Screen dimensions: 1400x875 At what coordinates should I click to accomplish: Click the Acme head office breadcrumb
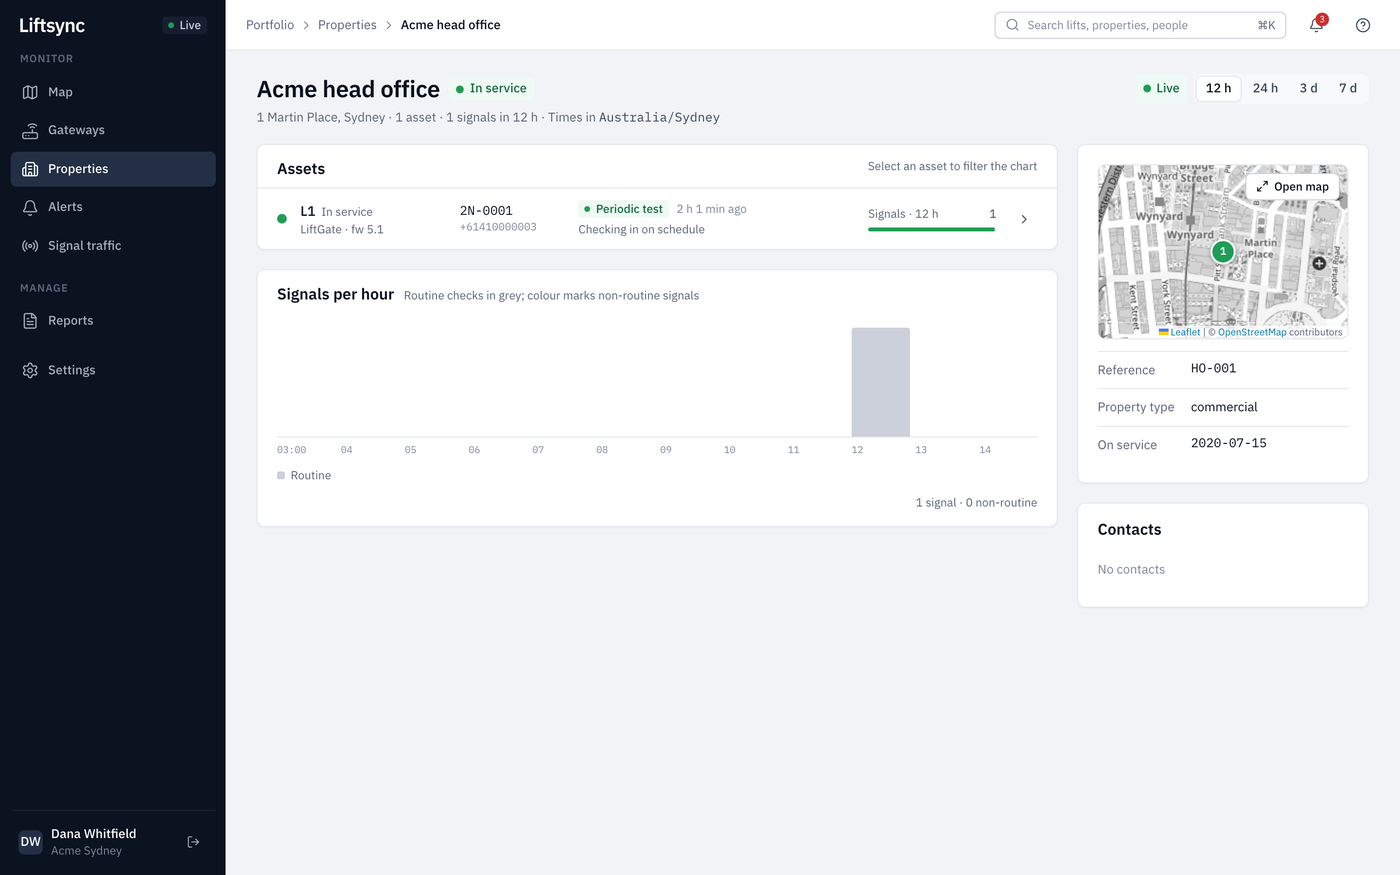(451, 25)
